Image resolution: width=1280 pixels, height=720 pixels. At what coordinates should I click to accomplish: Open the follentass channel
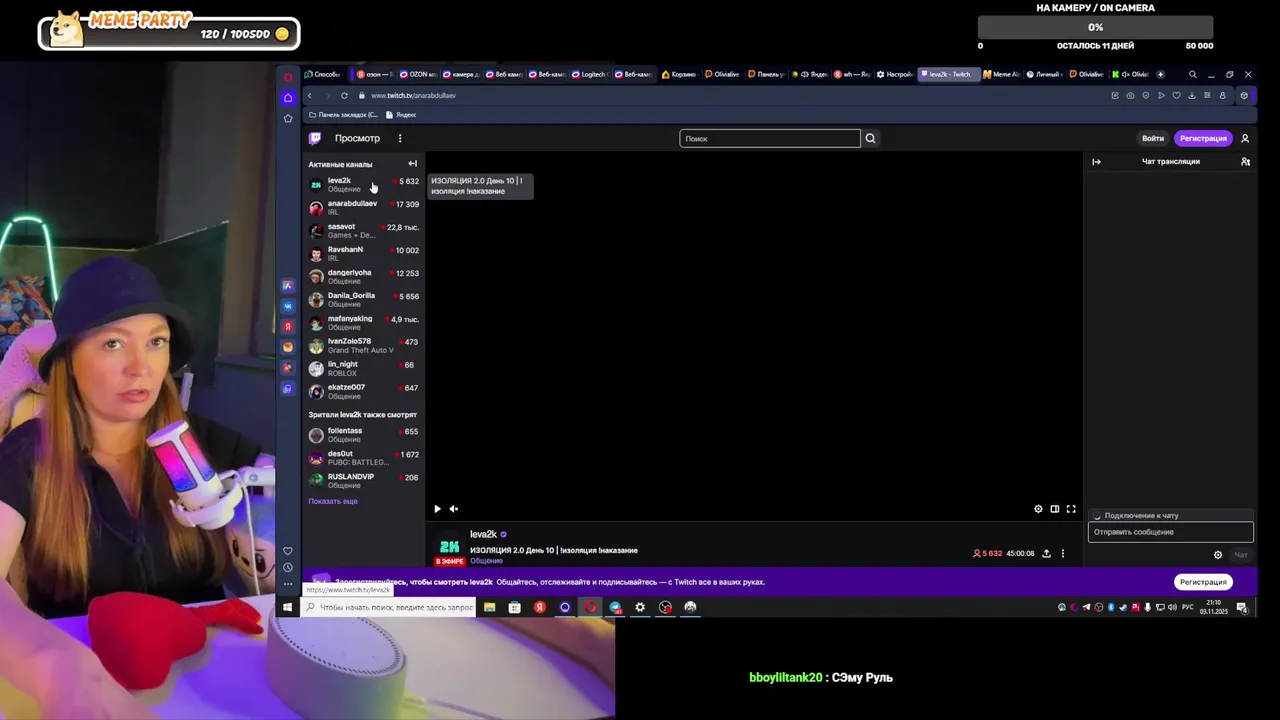(363, 435)
